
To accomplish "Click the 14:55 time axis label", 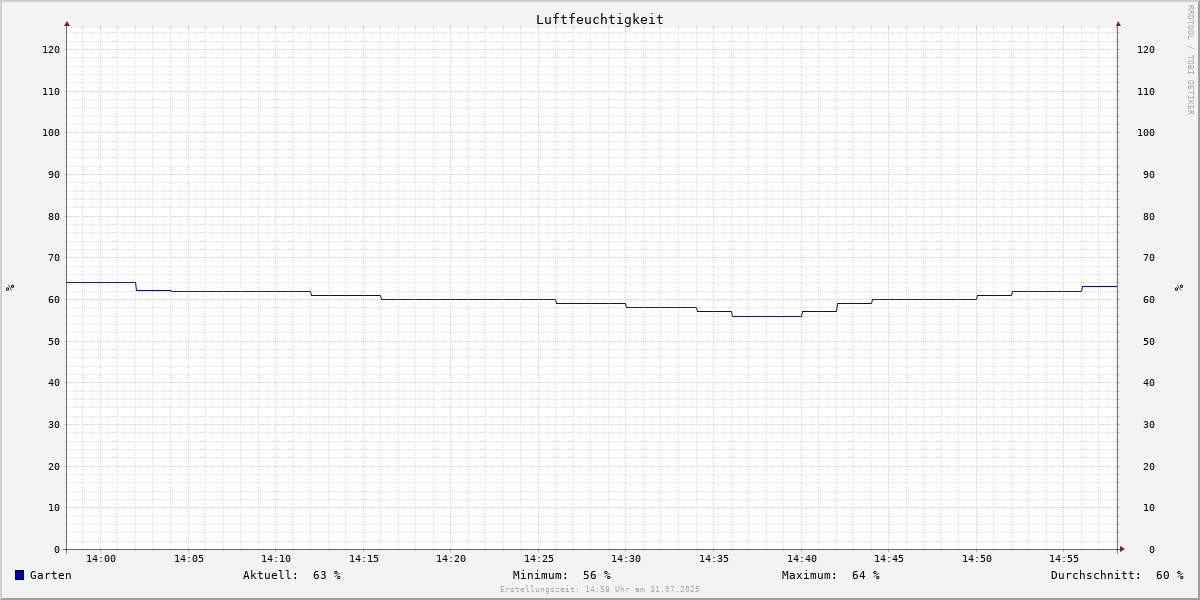I will (x=1064, y=559).
